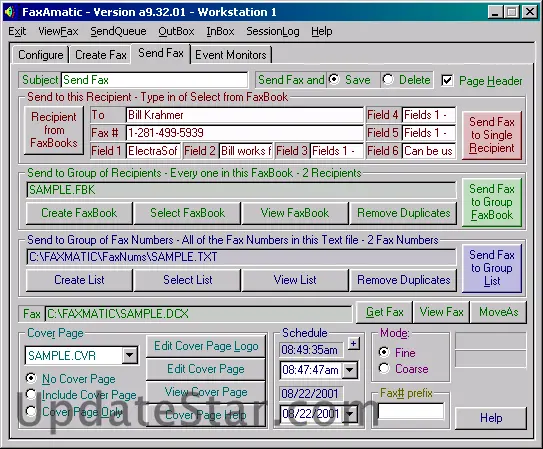Viewport: 543px width, 449px height.
Task: Open the InBox menu
Action: 220,32
